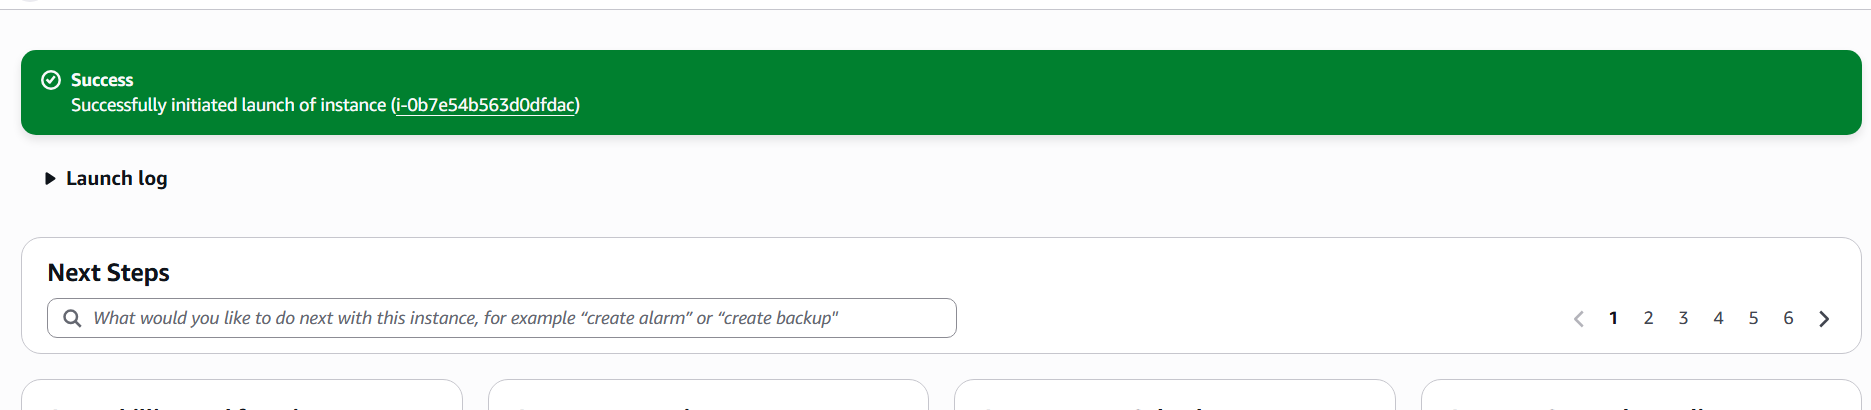Click the "Next Steps" heading
The height and width of the screenshot is (410, 1871).
coord(109,273)
